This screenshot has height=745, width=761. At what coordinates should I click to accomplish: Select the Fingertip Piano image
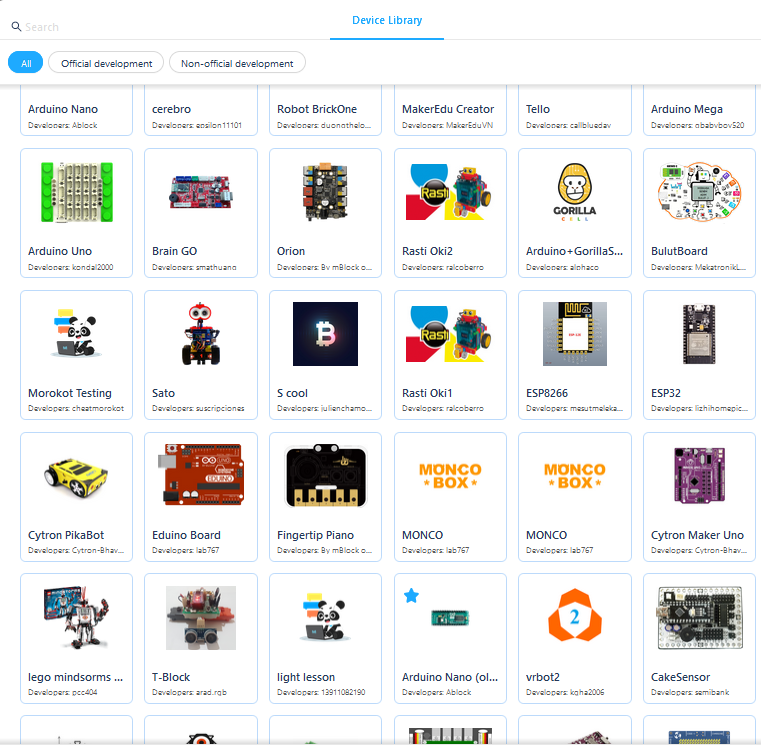326,476
